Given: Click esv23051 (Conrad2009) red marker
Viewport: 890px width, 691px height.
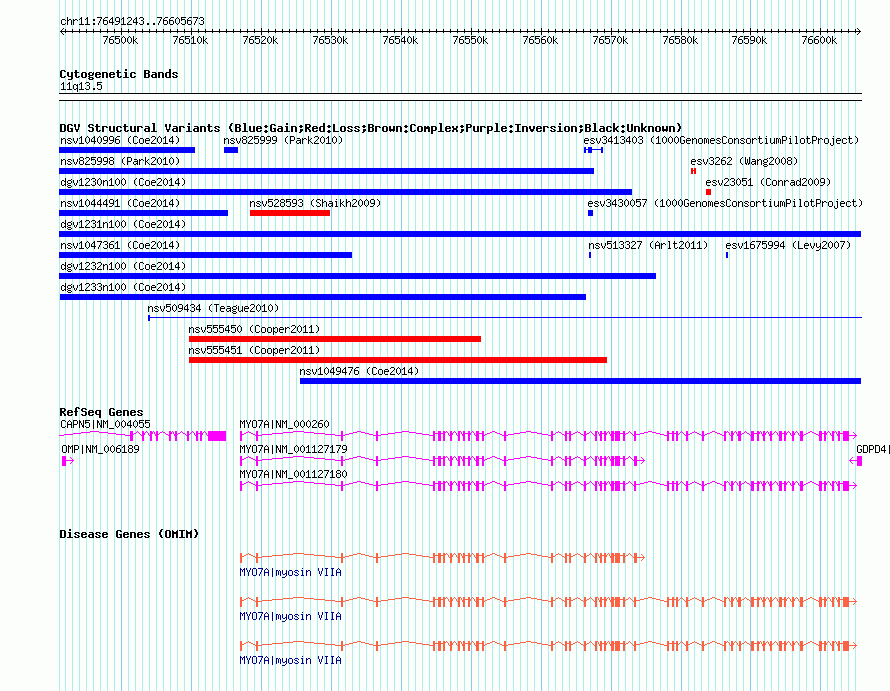Looking at the screenshot, I should tap(708, 192).
